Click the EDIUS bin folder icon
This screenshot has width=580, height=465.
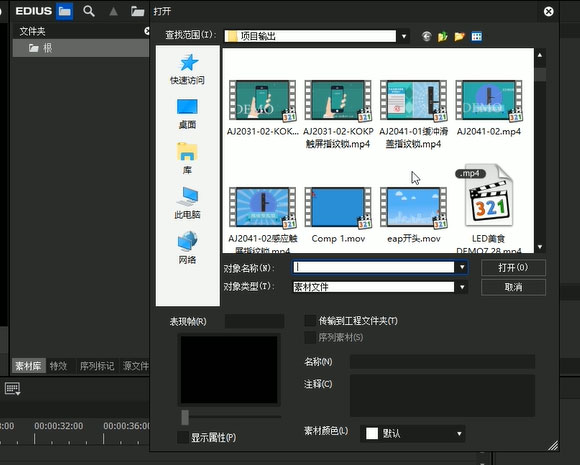[64, 11]
